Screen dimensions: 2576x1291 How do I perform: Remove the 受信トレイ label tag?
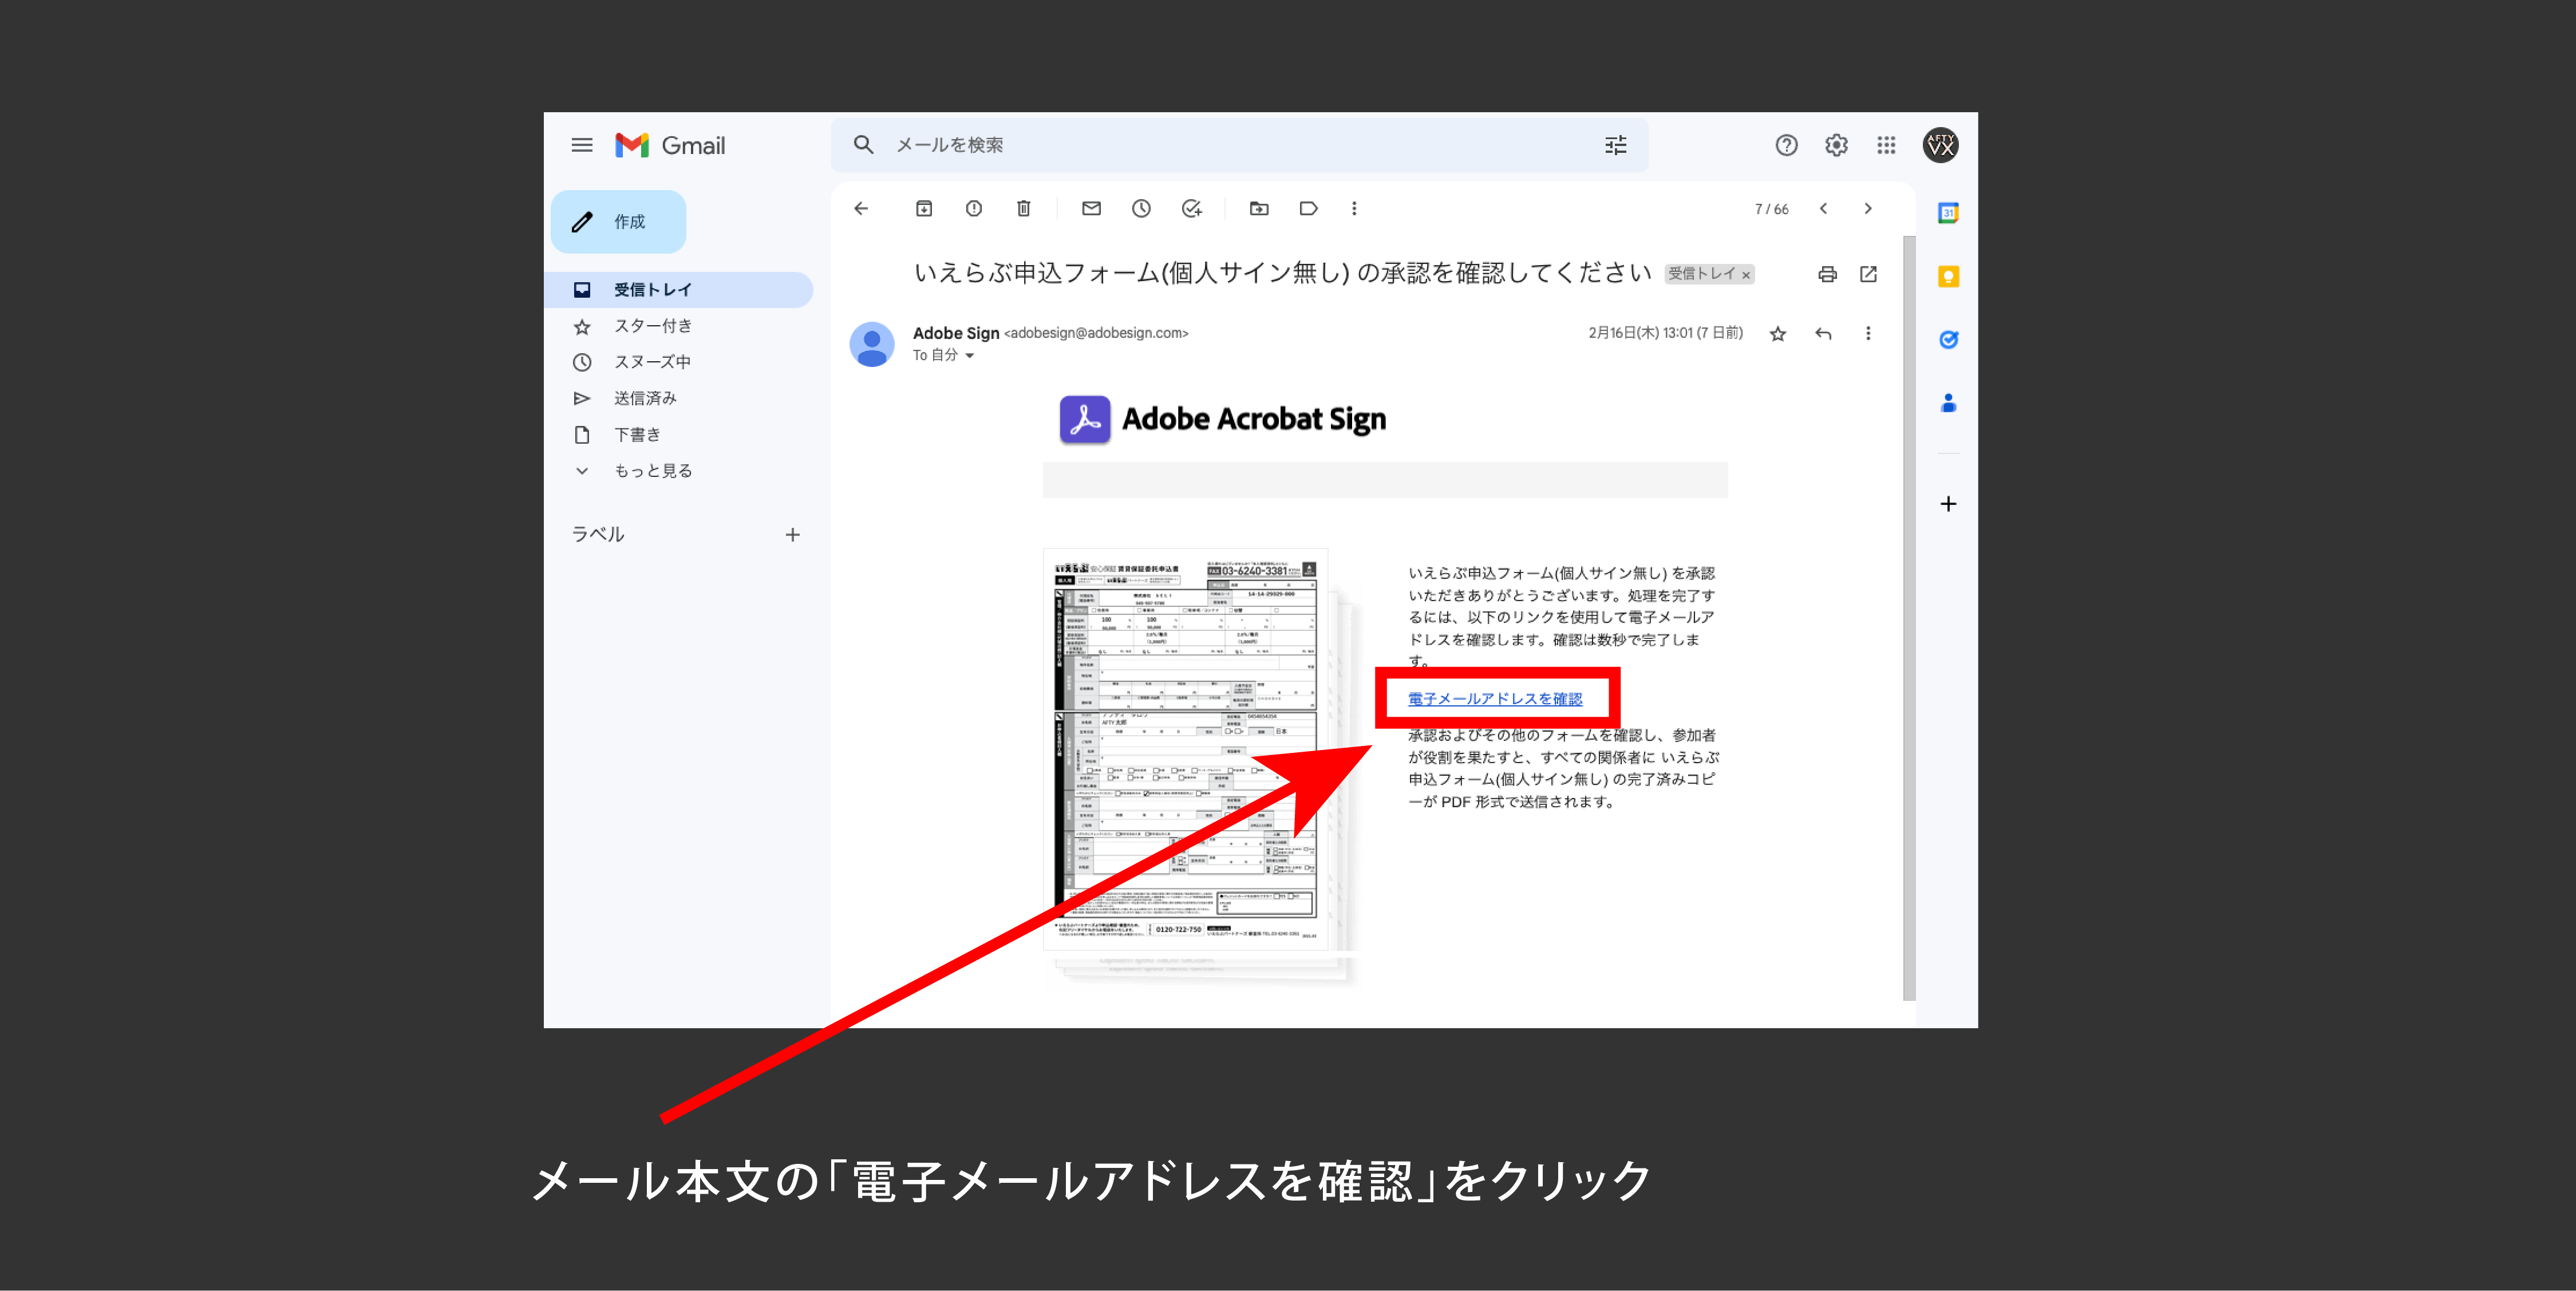click(x=1746, y=275)
